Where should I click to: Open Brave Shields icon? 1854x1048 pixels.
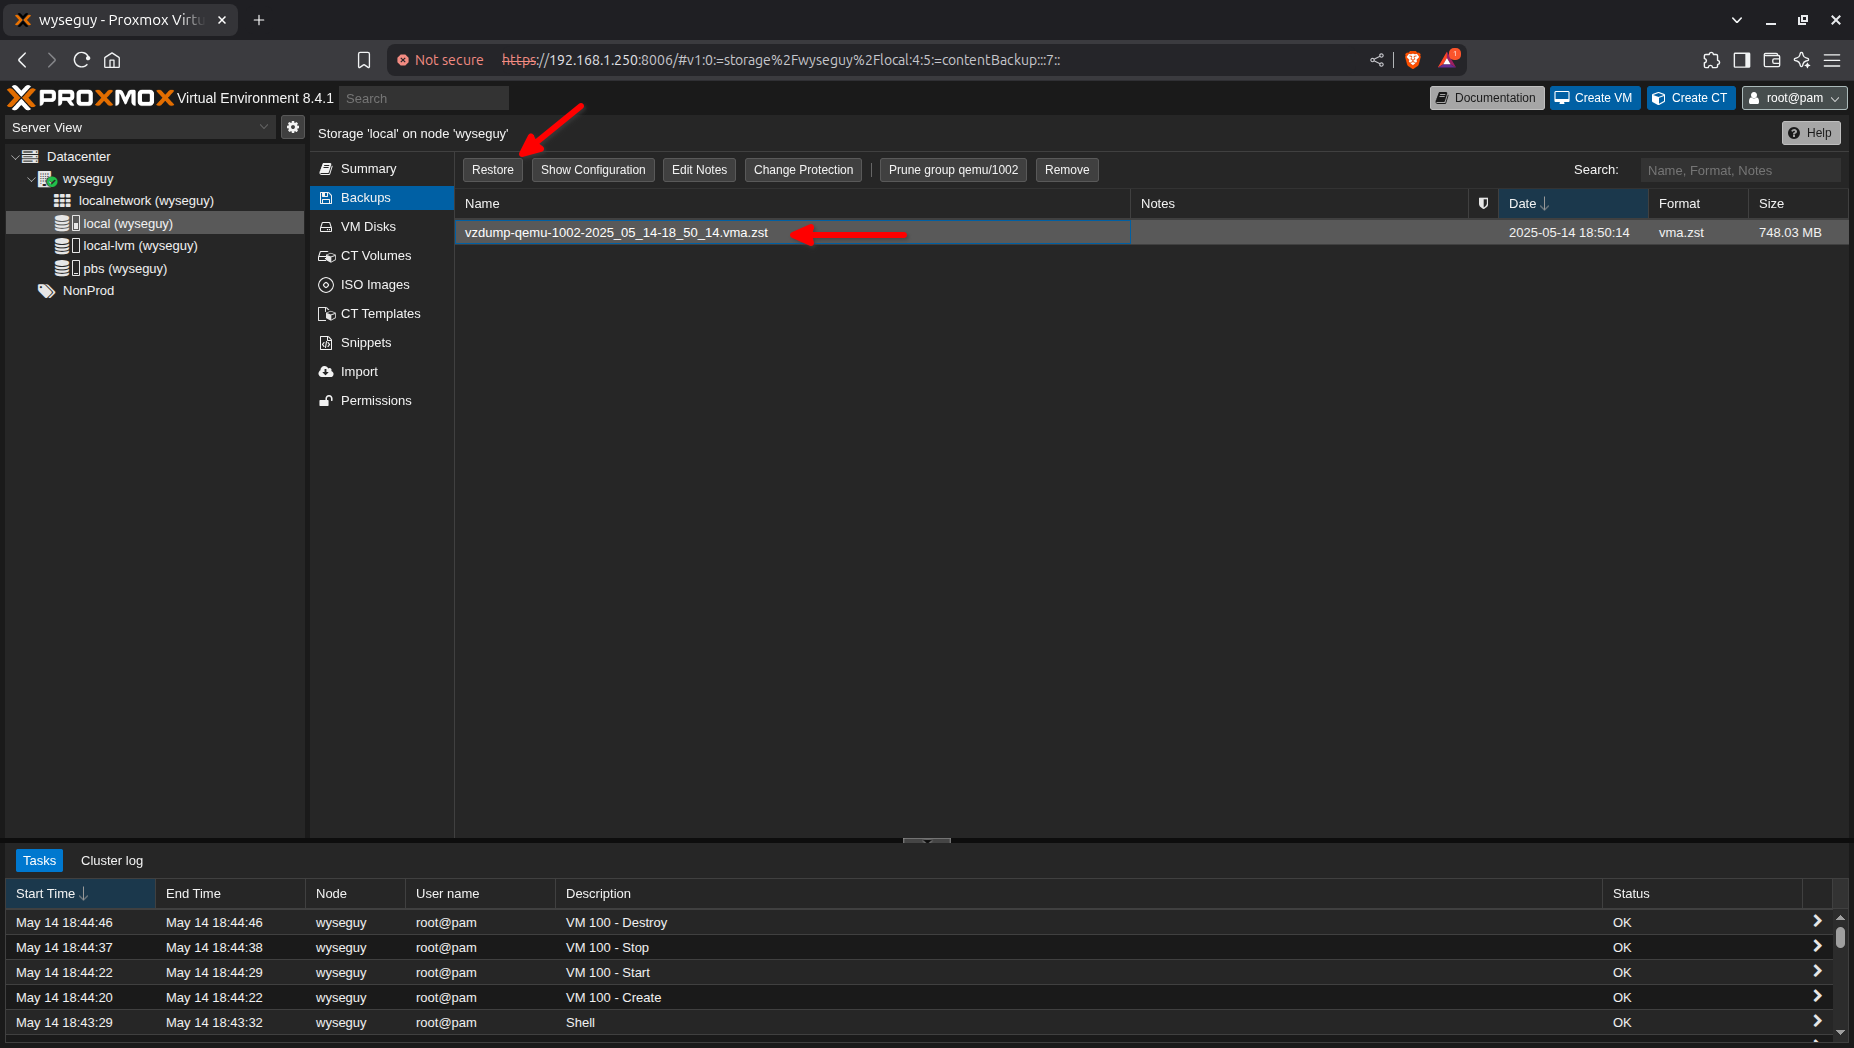click(x=1413, y=60)
